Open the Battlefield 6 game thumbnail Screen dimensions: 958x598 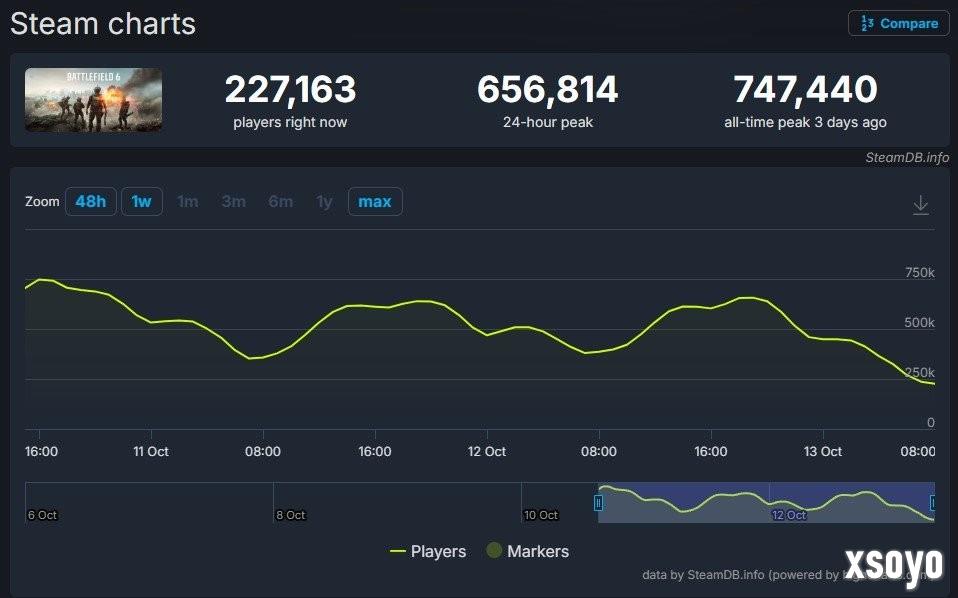click(x=93, y=100)
